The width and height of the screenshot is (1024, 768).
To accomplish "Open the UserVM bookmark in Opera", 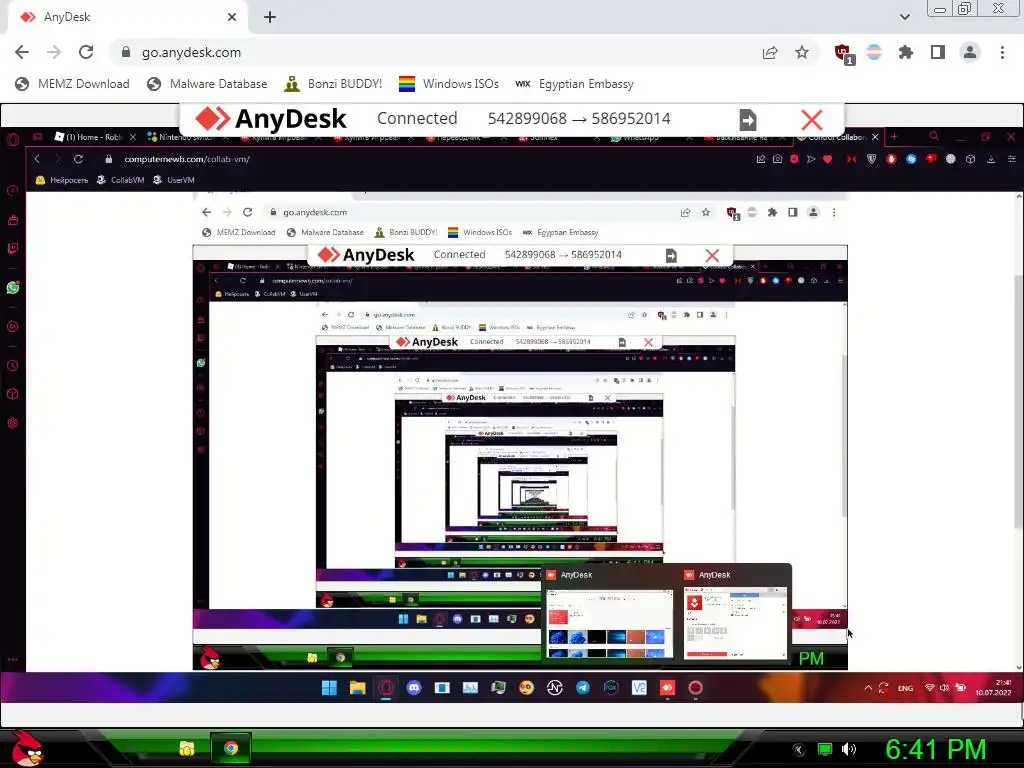I will click(174, 180).
